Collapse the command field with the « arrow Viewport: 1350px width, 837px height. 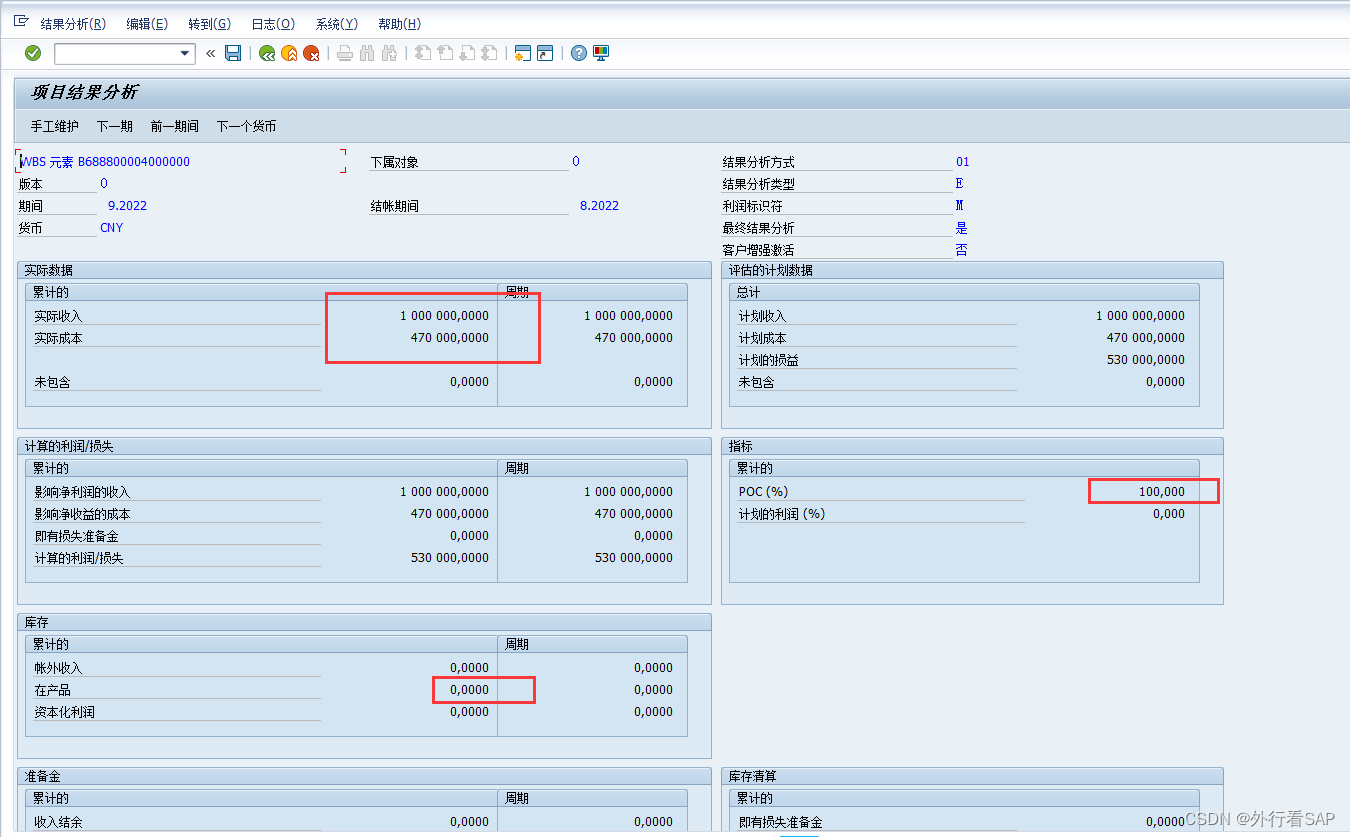click(x=210, y=53)
